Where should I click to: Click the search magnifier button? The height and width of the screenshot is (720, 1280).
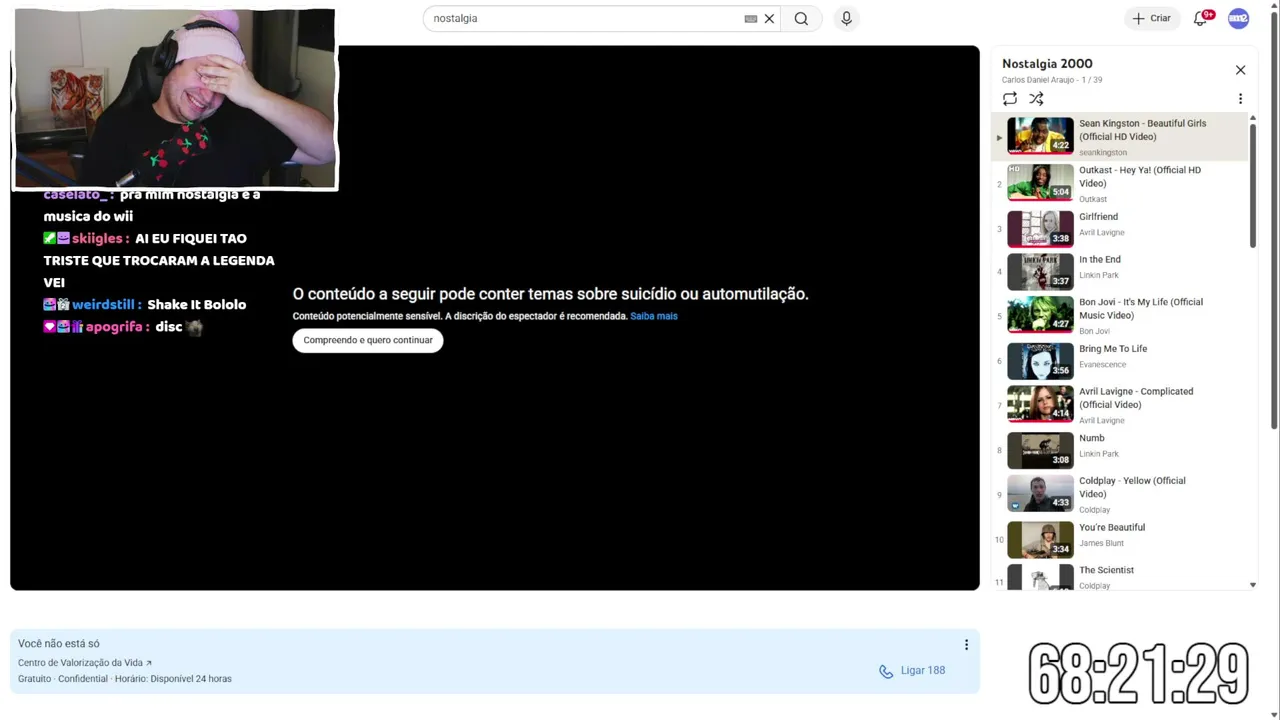tap(801, 18)
